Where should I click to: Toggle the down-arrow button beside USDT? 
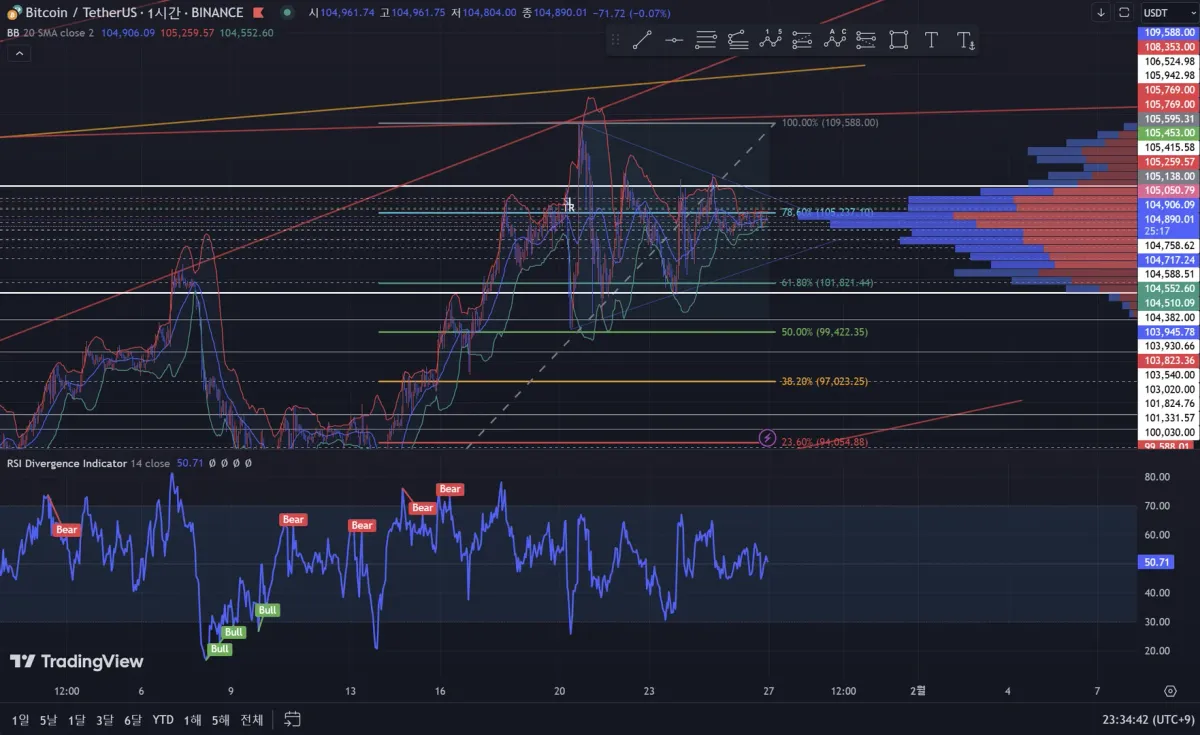point(1101,12)
